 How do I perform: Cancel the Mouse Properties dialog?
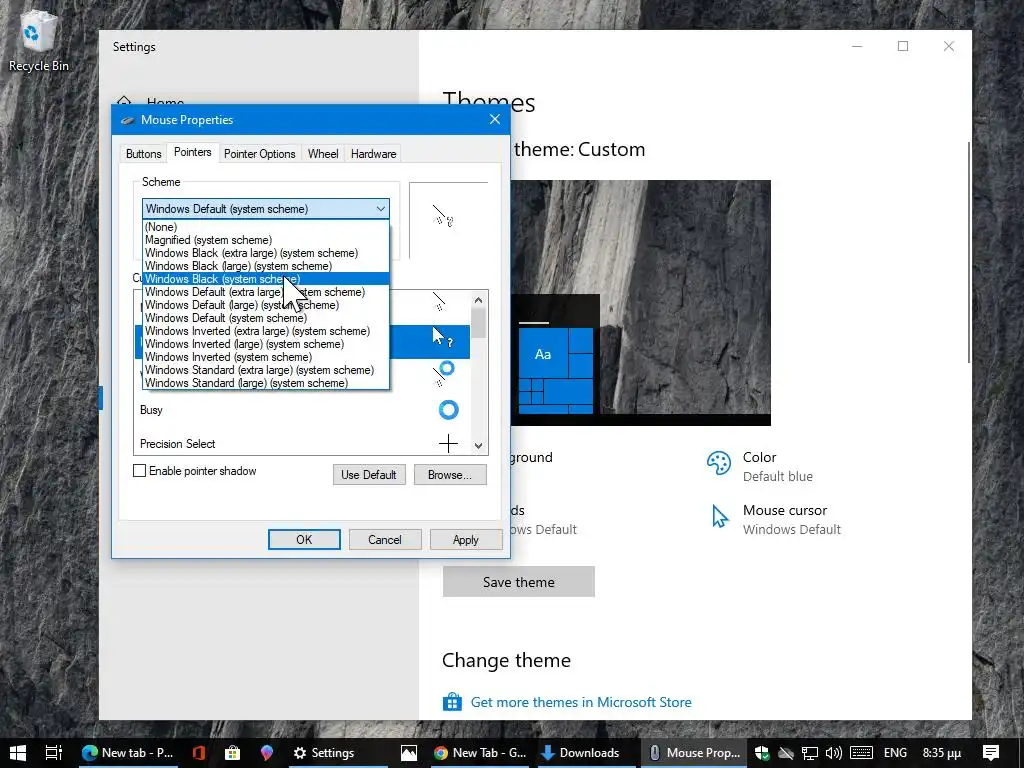point(385,539)
